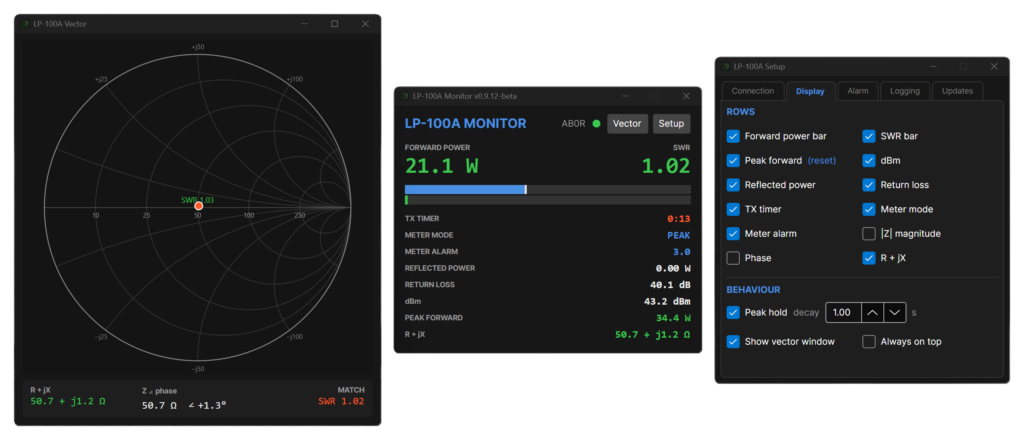Click the LP-100A MONITOR heading
This screenshot has width=1024, height=440.
pos(466,123)
